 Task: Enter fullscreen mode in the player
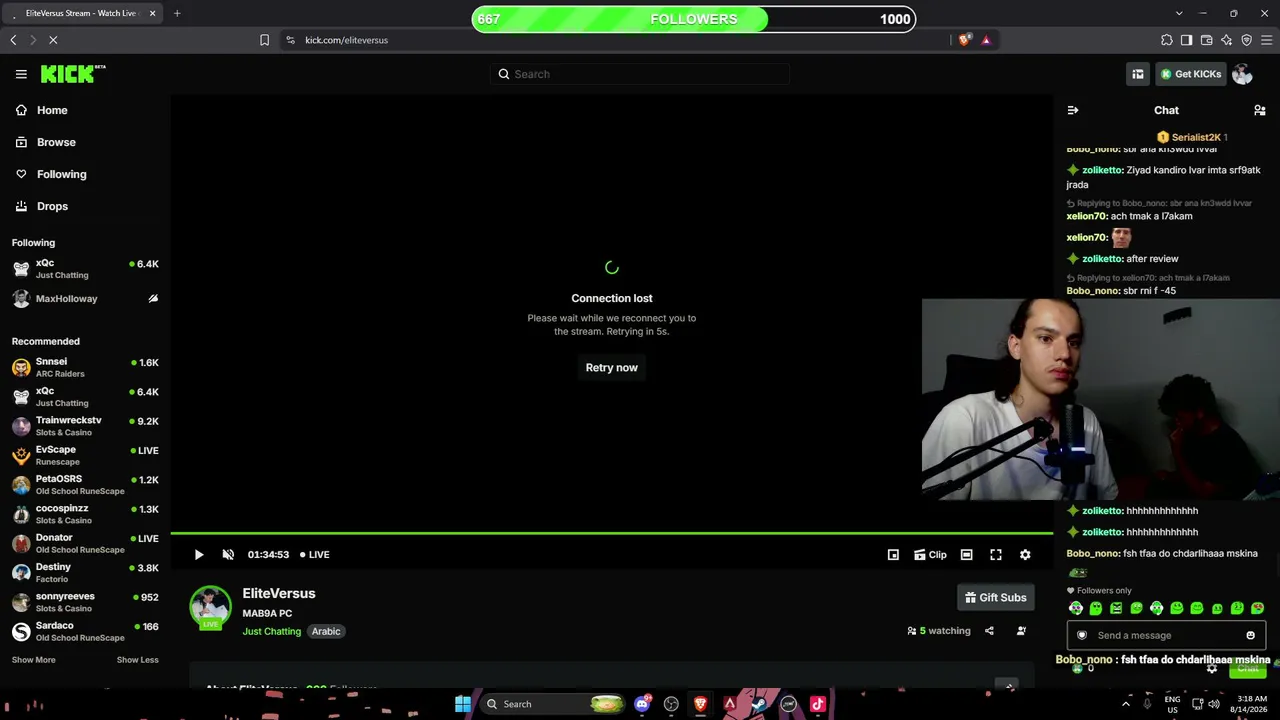996,555
